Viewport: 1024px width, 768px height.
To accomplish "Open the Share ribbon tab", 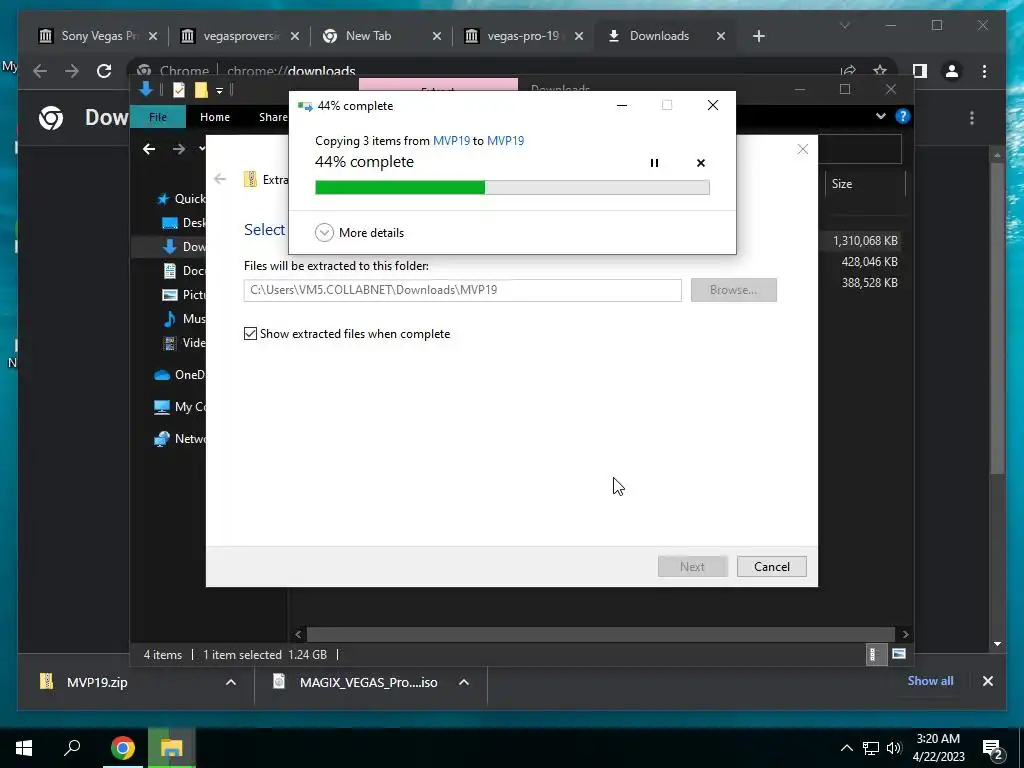I will pyautogui.click(x=273, y=117).
